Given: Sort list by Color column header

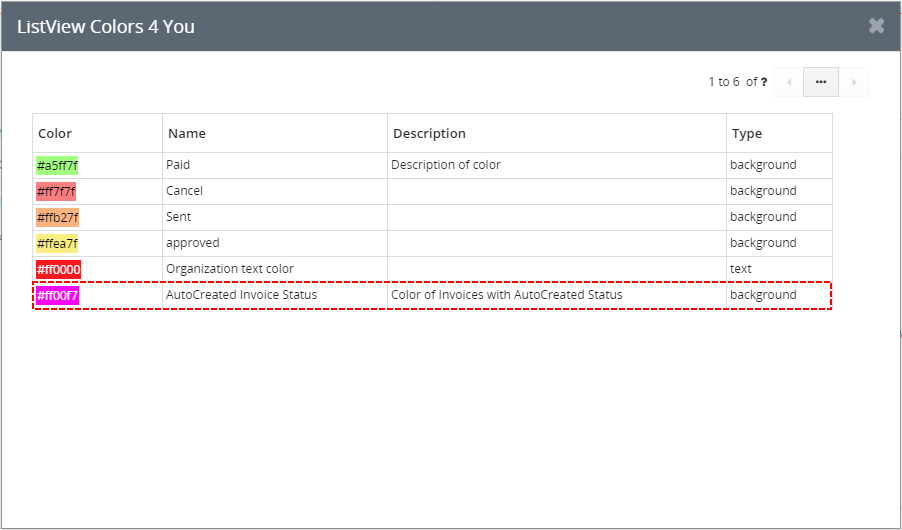Looking at the screenshot, I should 55,133.
